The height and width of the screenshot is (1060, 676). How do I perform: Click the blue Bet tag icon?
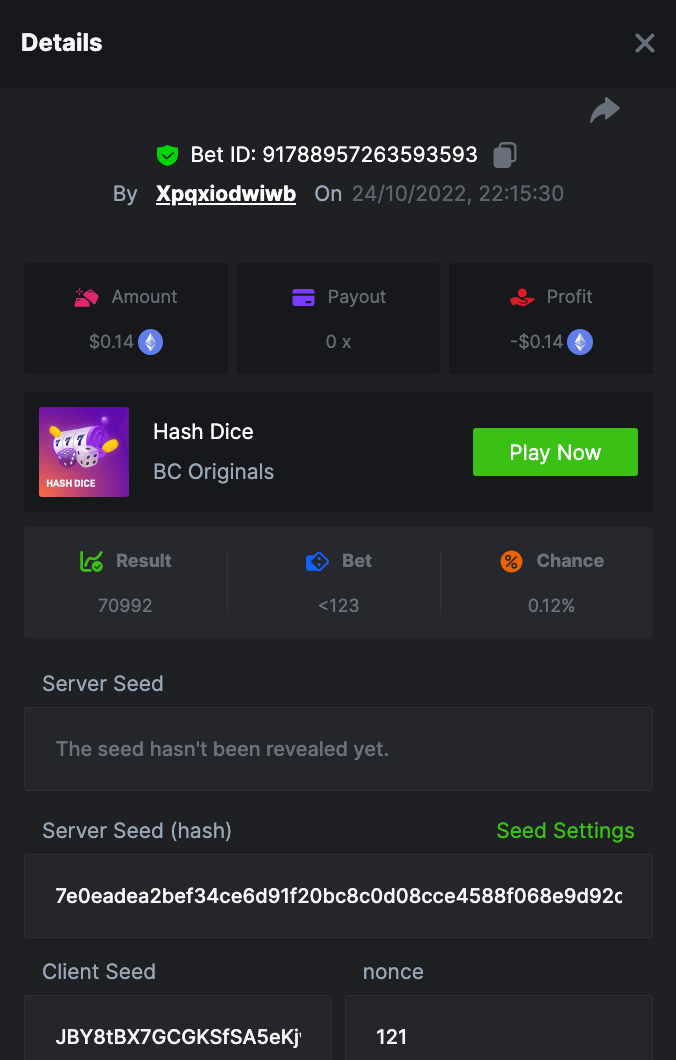point(317,561)
